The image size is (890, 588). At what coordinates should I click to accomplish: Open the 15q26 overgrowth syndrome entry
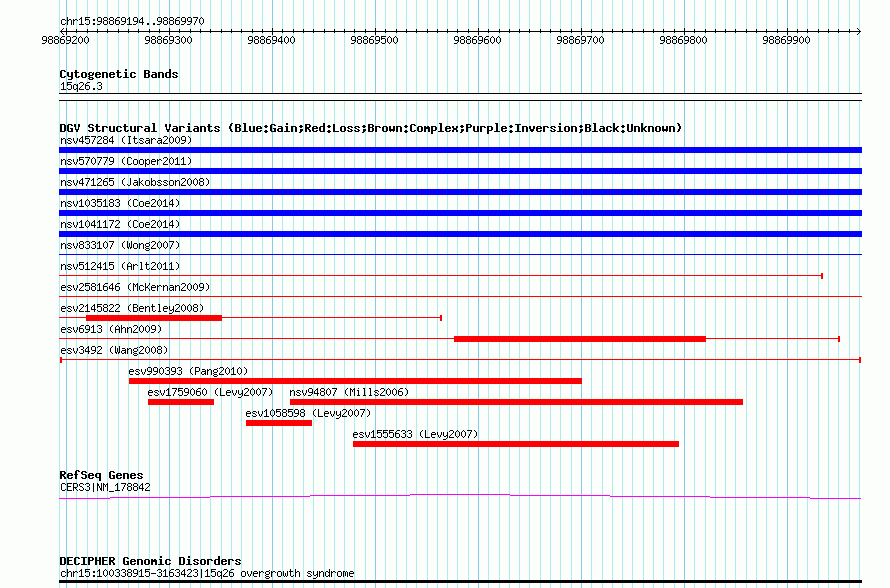tap(207, 573)
